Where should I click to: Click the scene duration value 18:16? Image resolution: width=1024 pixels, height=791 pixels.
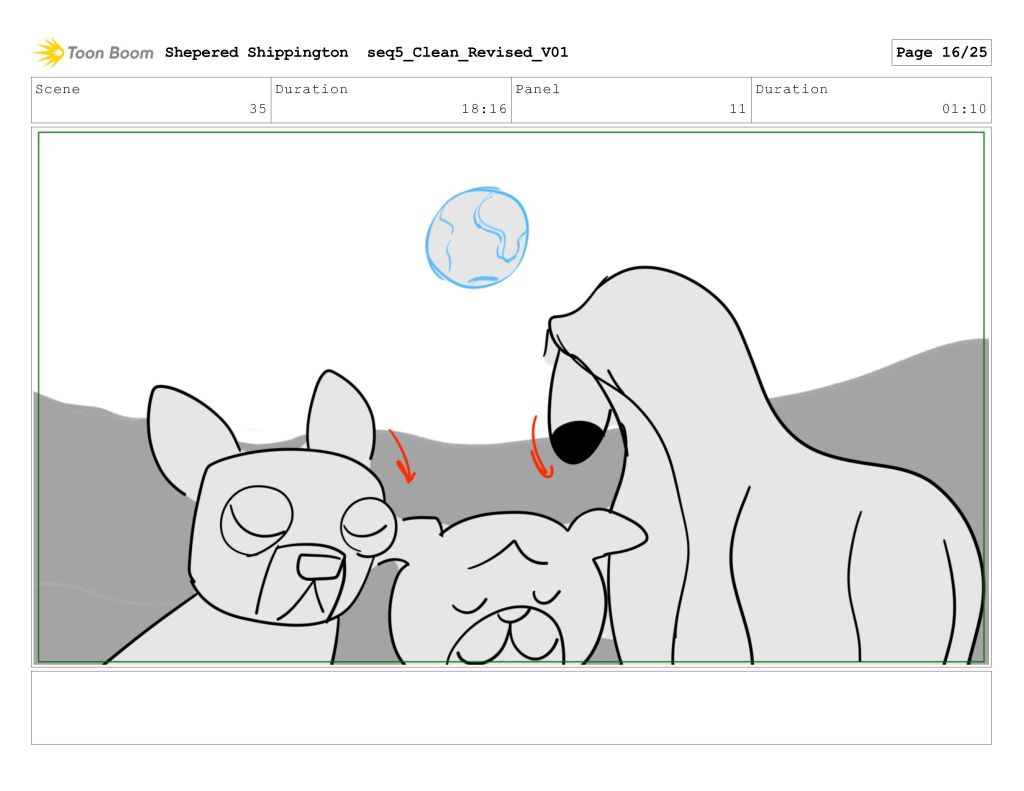click(x=484, y=109)
